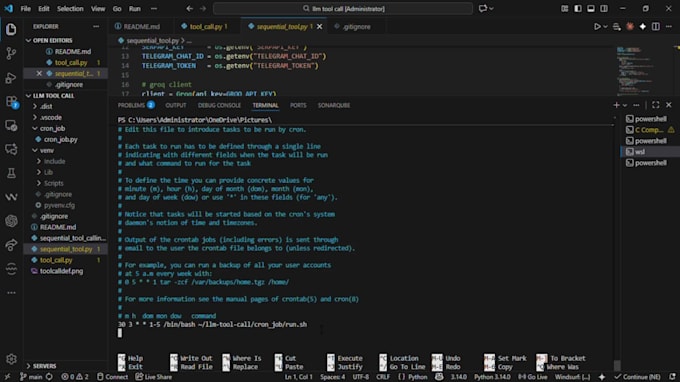The width and height of the screenshot is (680, 382).
Task: Open toolcalldef.png in explorer
Action: pyautogui.click(x=61, y=271)
